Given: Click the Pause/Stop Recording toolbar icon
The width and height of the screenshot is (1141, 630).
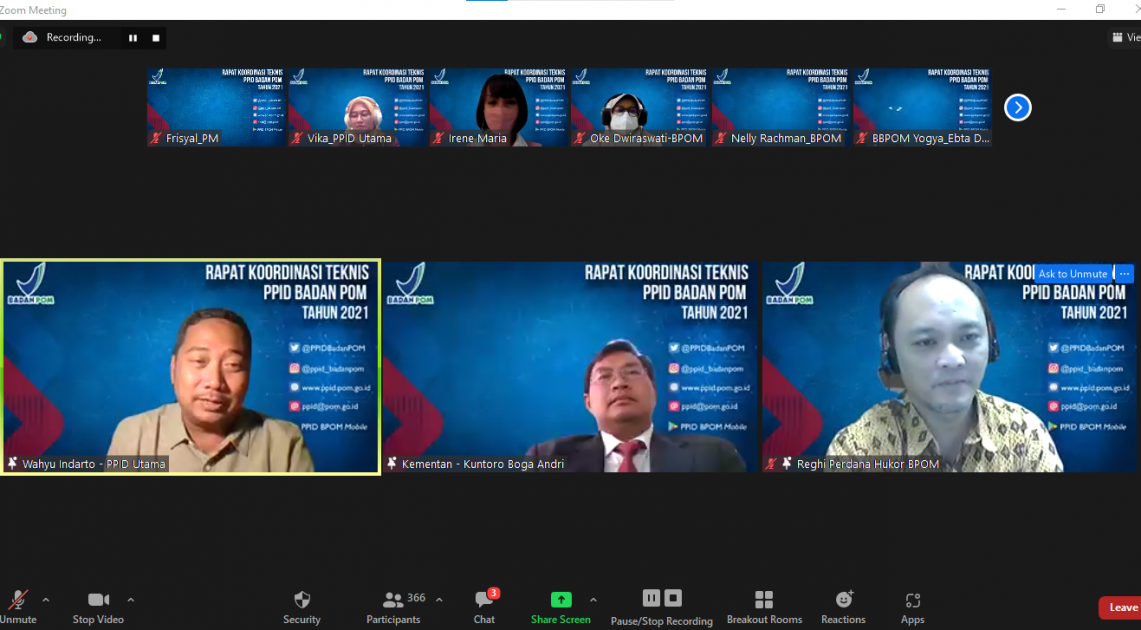Looking at the screenshot, I should pyautogui.click(x=661, y=599).
